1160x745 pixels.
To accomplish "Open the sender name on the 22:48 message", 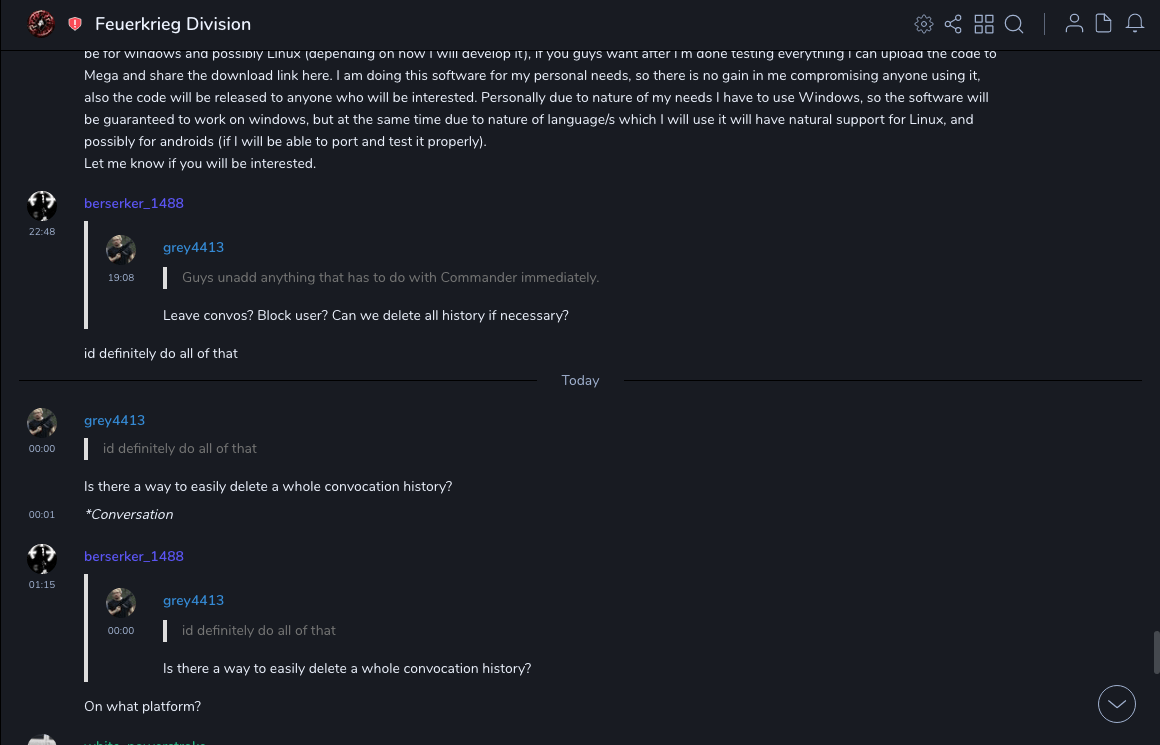I will click(x=134, y=203).
